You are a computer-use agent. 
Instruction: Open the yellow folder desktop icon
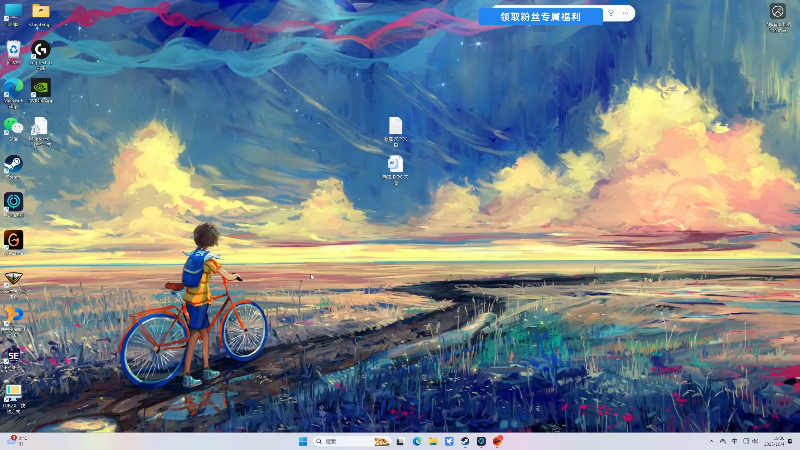[40, 12]
